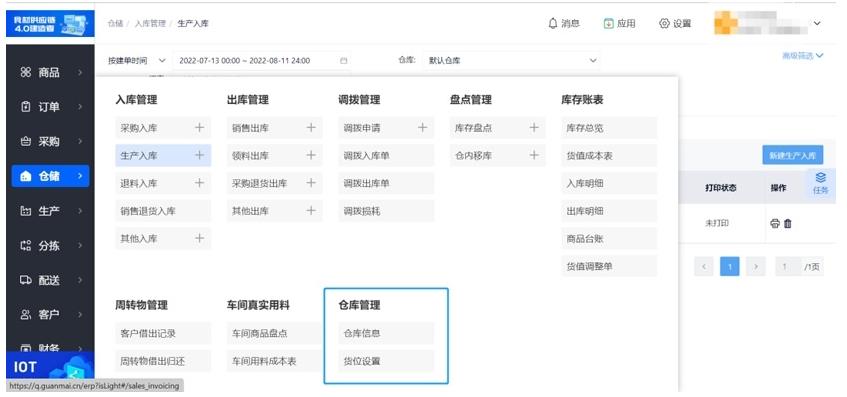Expand the 按建单时间 filter dropdown

[x=137, y=61]
